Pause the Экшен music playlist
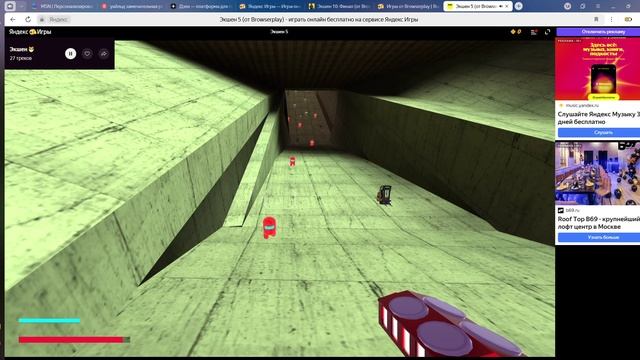 [x=70, y=53]
